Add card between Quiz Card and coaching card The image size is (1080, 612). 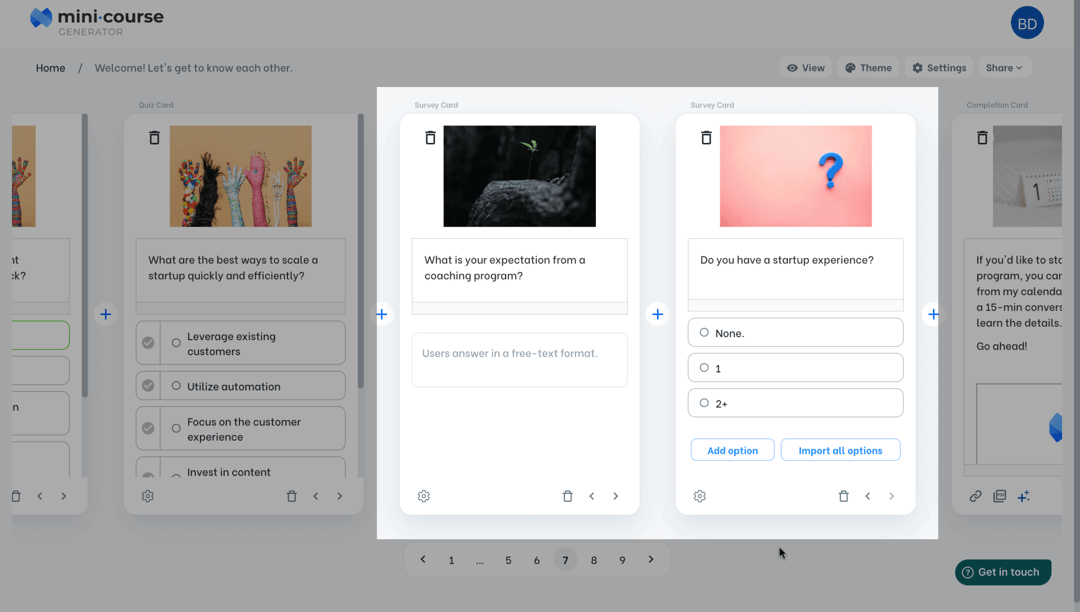(382, 314)
